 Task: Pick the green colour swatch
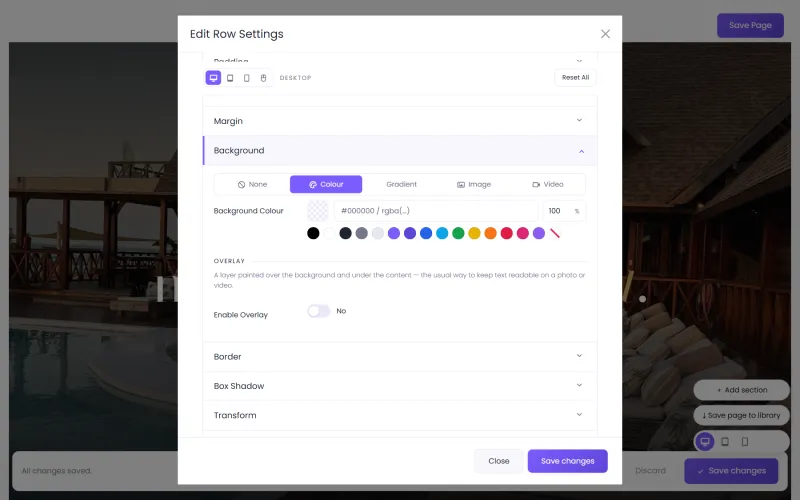coord(458,233)
